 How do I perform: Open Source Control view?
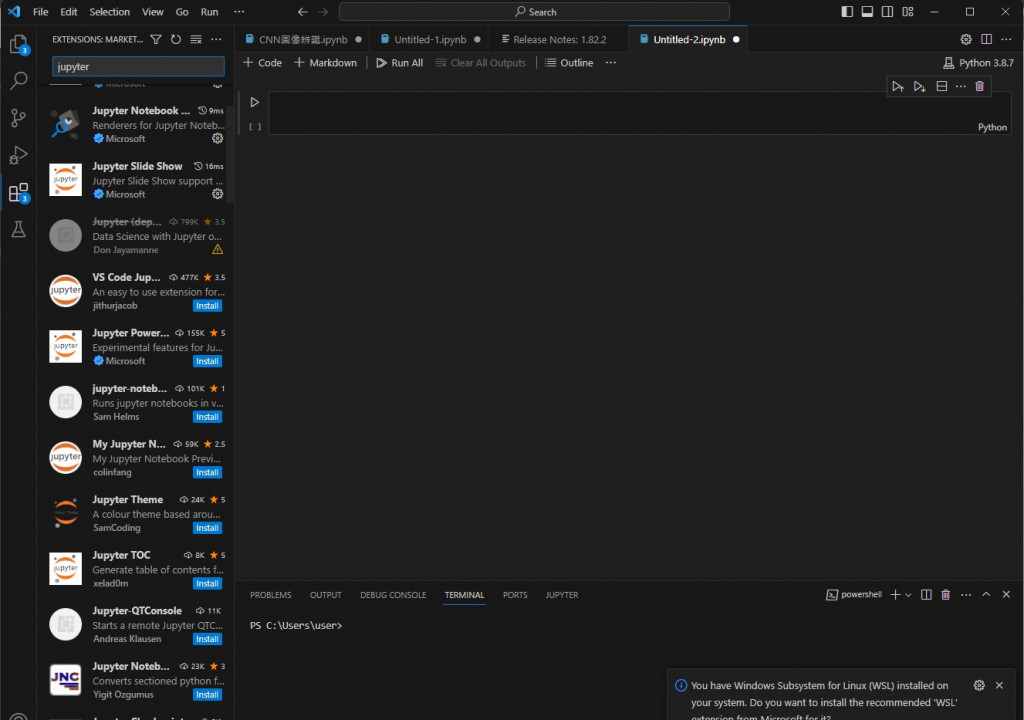click(x=18, y=118)
